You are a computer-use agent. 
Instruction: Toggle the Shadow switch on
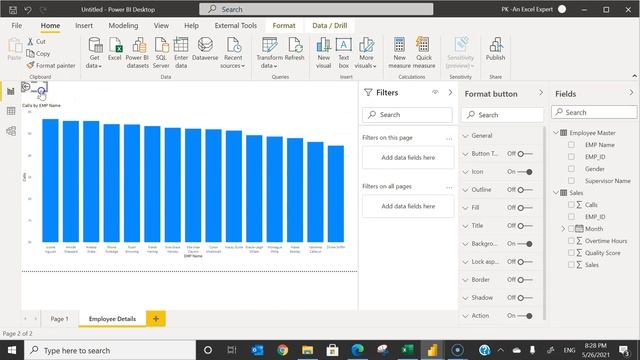click(525, 298)
